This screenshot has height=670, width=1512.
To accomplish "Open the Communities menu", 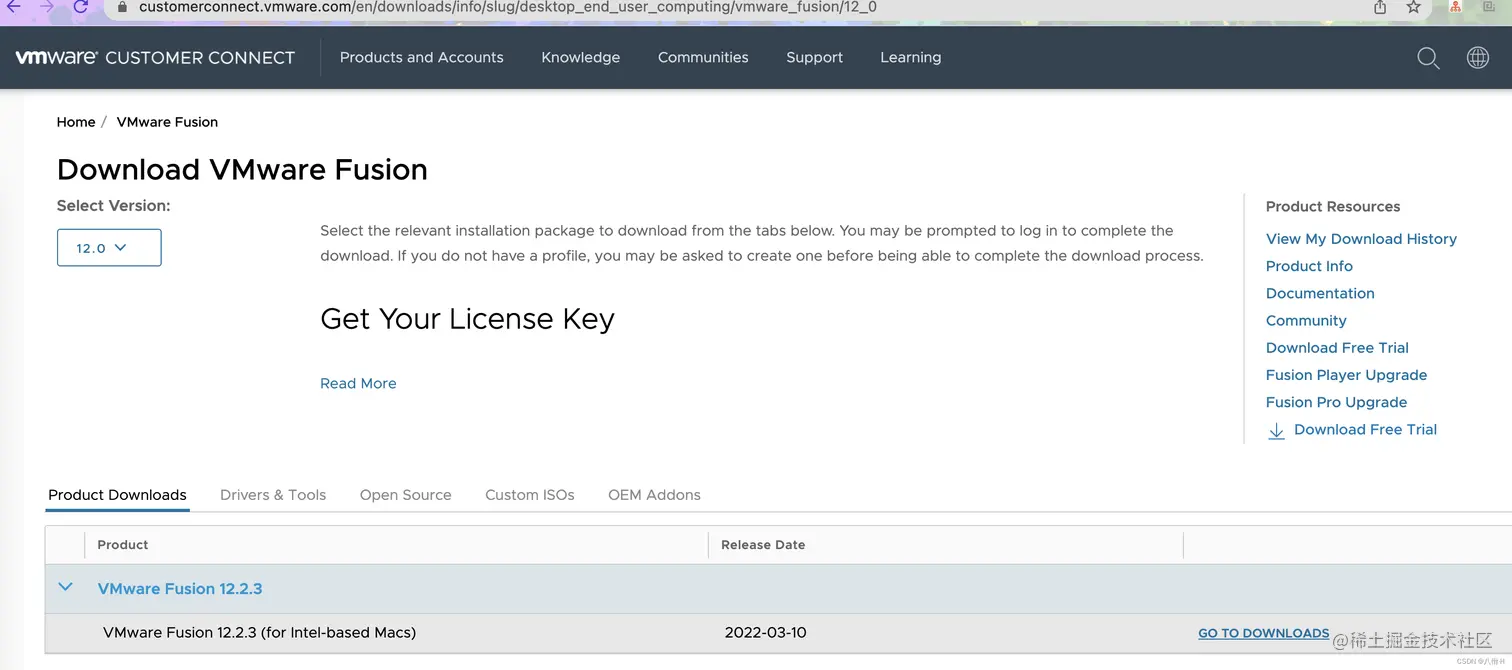I will coord(703,57).
